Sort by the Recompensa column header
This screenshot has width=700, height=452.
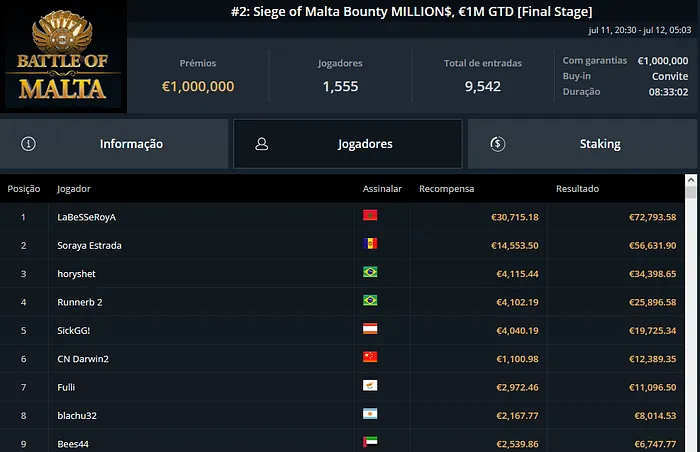(x=446, y=189)
